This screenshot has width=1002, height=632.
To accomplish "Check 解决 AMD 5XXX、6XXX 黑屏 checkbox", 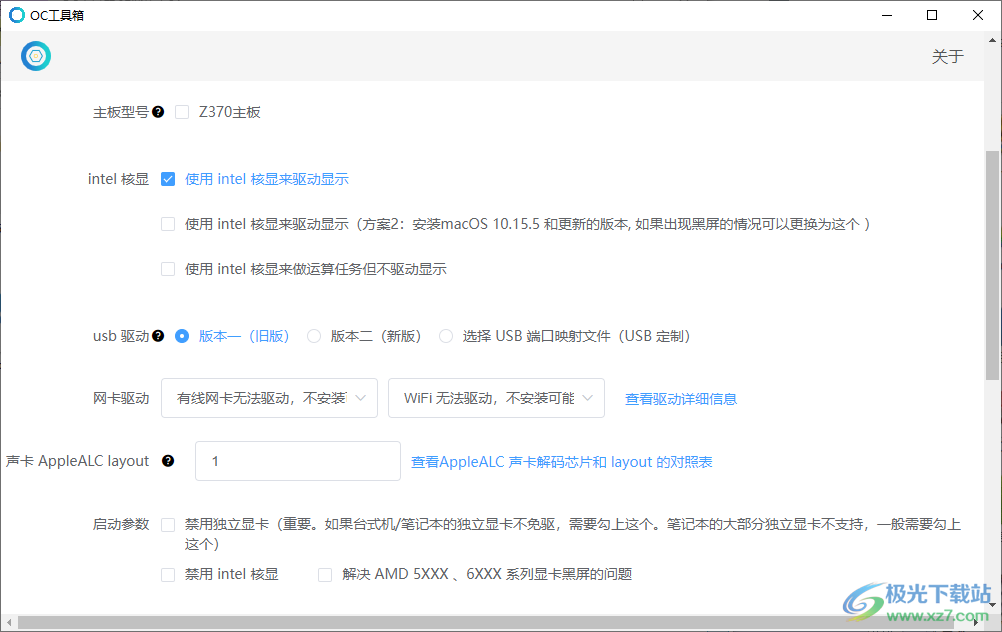I will 325,574.
